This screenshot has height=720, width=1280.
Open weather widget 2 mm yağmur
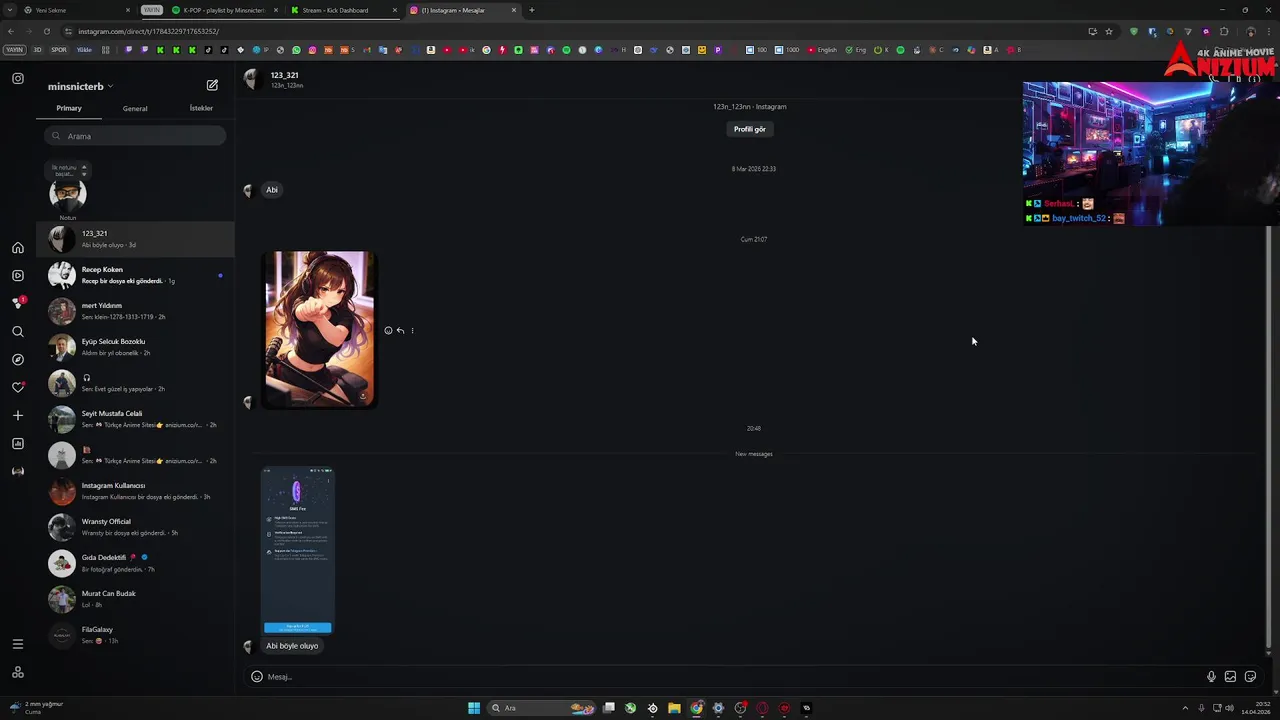[x=38, y=708]
